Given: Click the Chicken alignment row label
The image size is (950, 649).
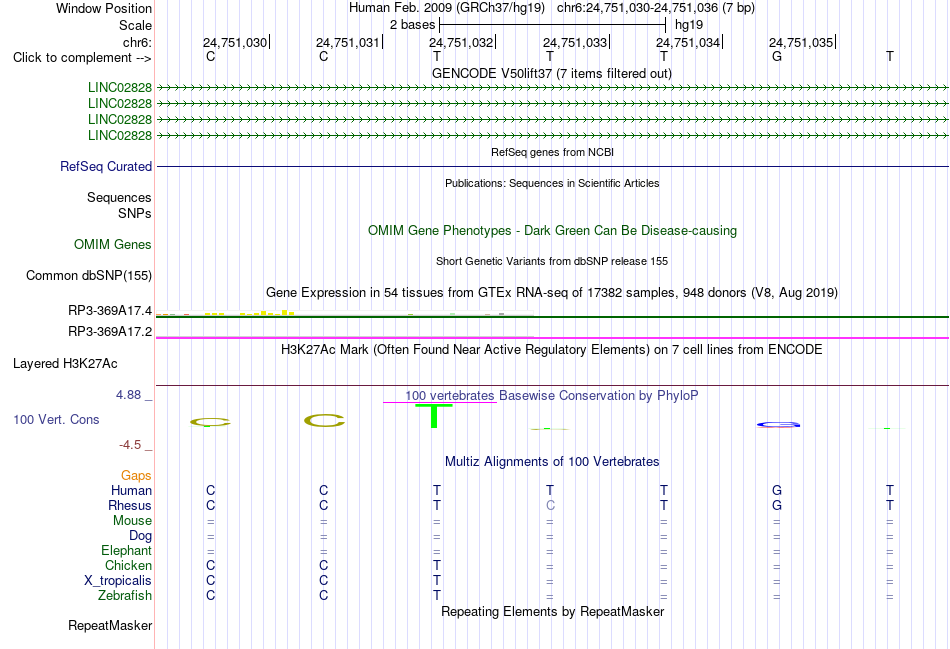Looking at the screenshot, I should coord(128,565).
